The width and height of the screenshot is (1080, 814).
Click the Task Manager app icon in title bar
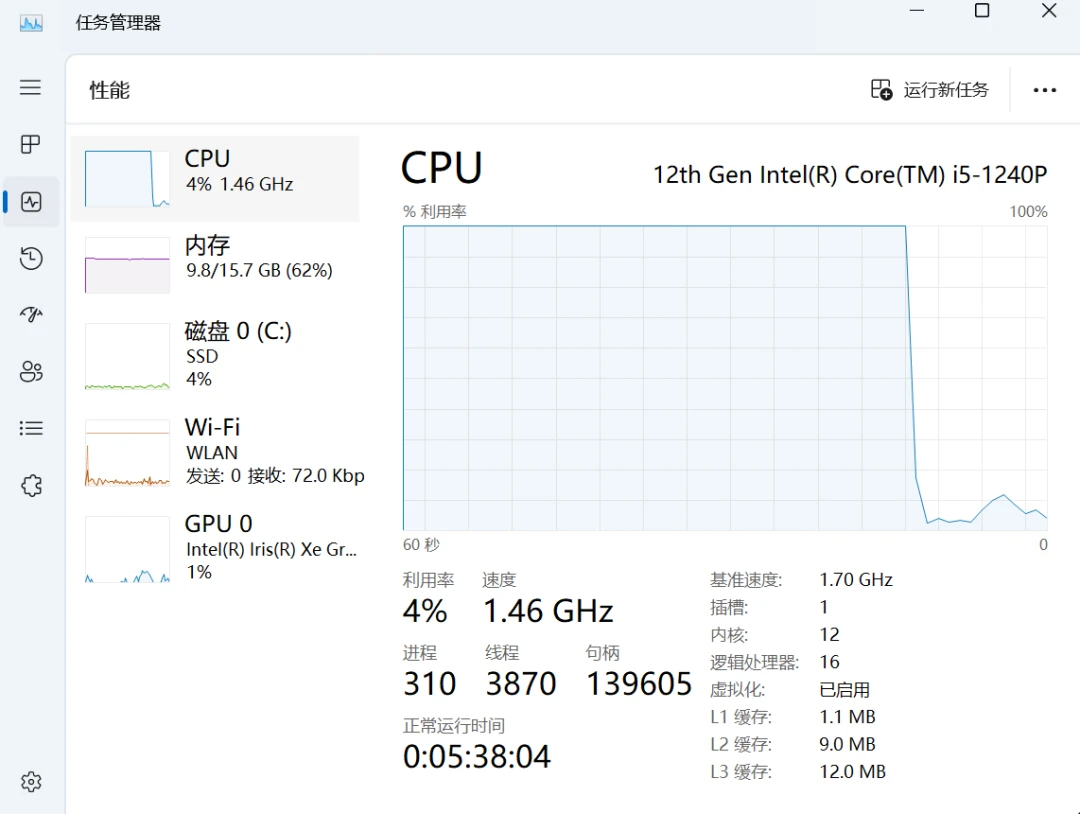31,23
